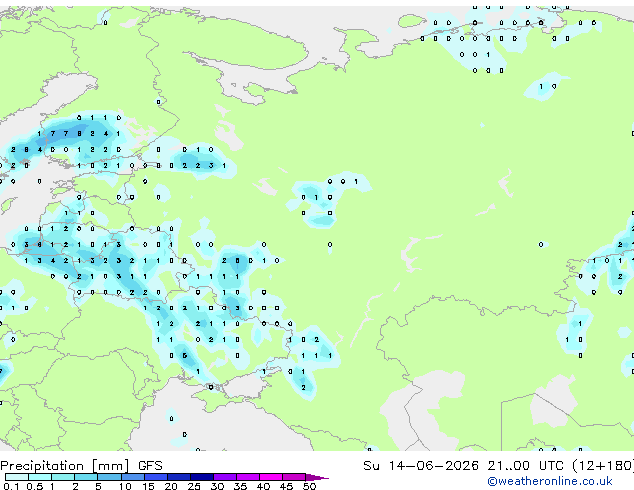The height and width of the screenshot is (490, 634).
Task: Click the '25' legend scale label
Action: pos(194,486)
